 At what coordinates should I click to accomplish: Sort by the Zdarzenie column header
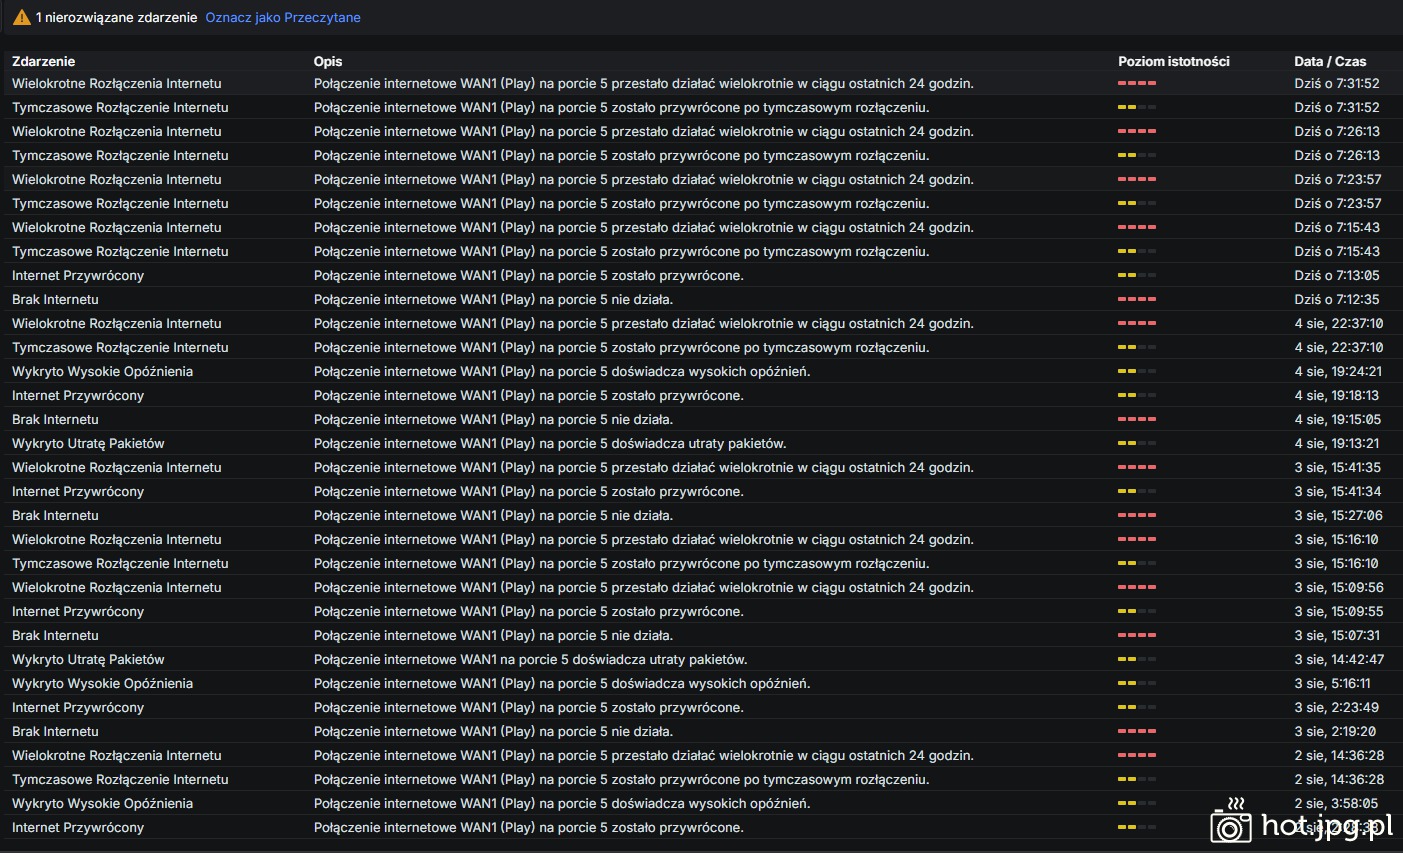(x=43, y=61)
